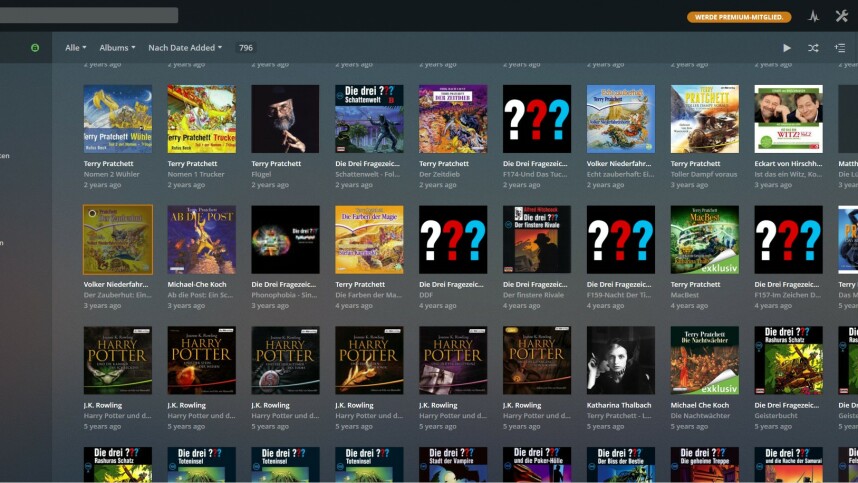The width and height of the screenshot is (858, 483).
Task: Tick the selection circle on Der Zauberhut cover
Action: coord(92,213)
